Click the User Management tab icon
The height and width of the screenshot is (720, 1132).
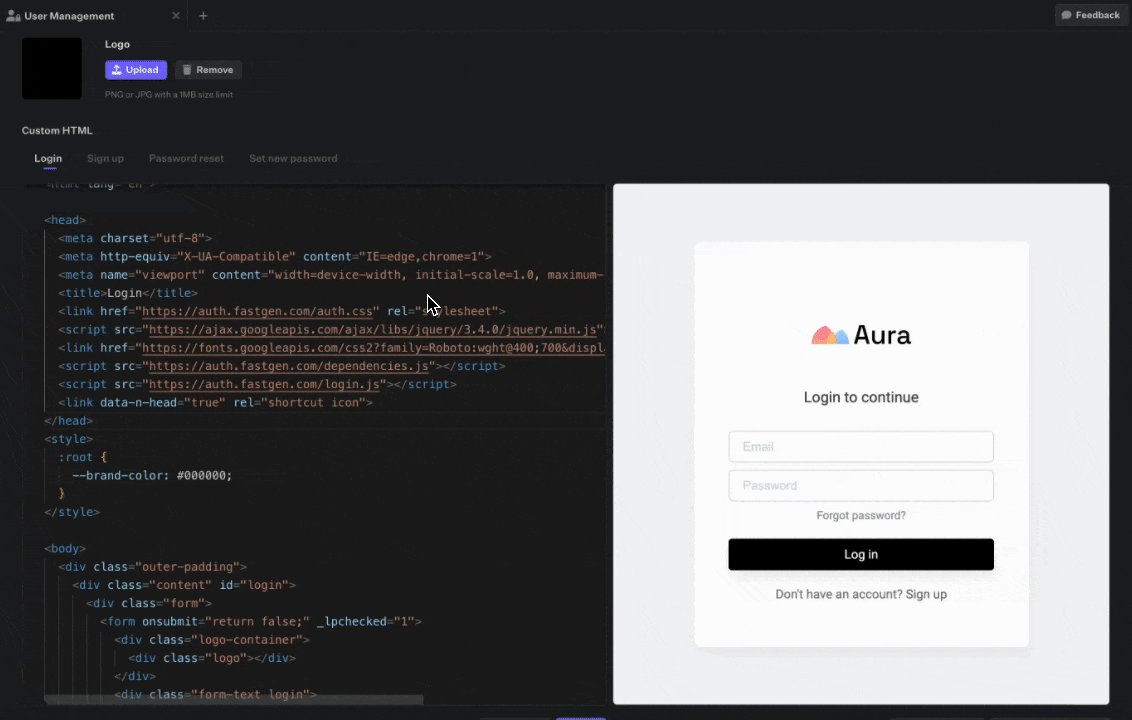click(x=13, y=15)
